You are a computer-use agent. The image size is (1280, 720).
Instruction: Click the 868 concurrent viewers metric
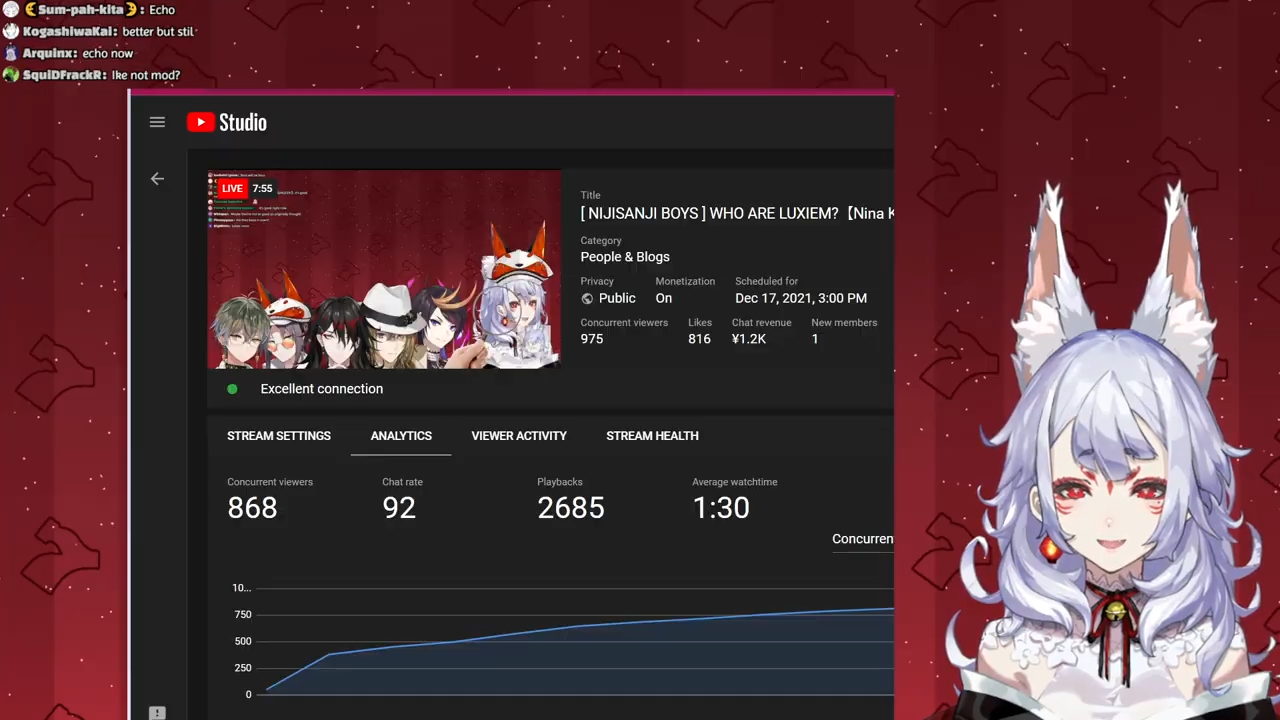click(x=252, y=508)
